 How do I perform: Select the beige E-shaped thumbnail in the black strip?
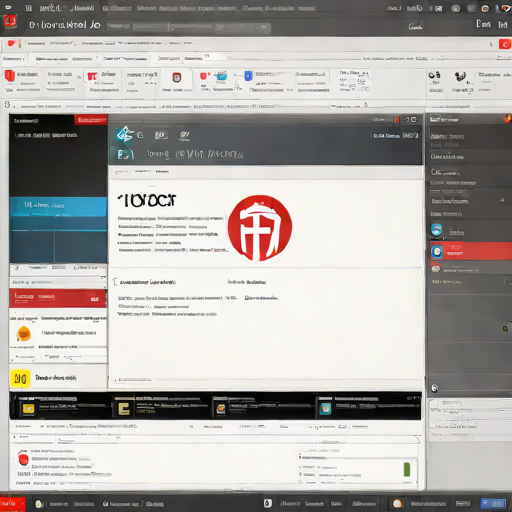click(124, 408)
